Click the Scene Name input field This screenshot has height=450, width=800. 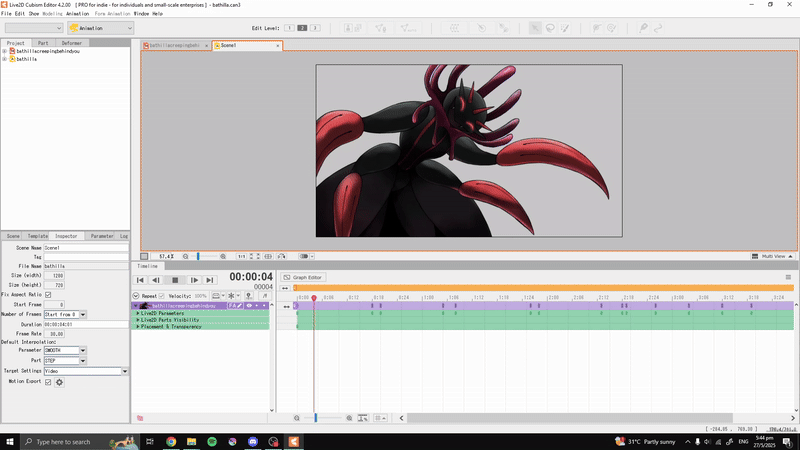[x=86, y=247]
